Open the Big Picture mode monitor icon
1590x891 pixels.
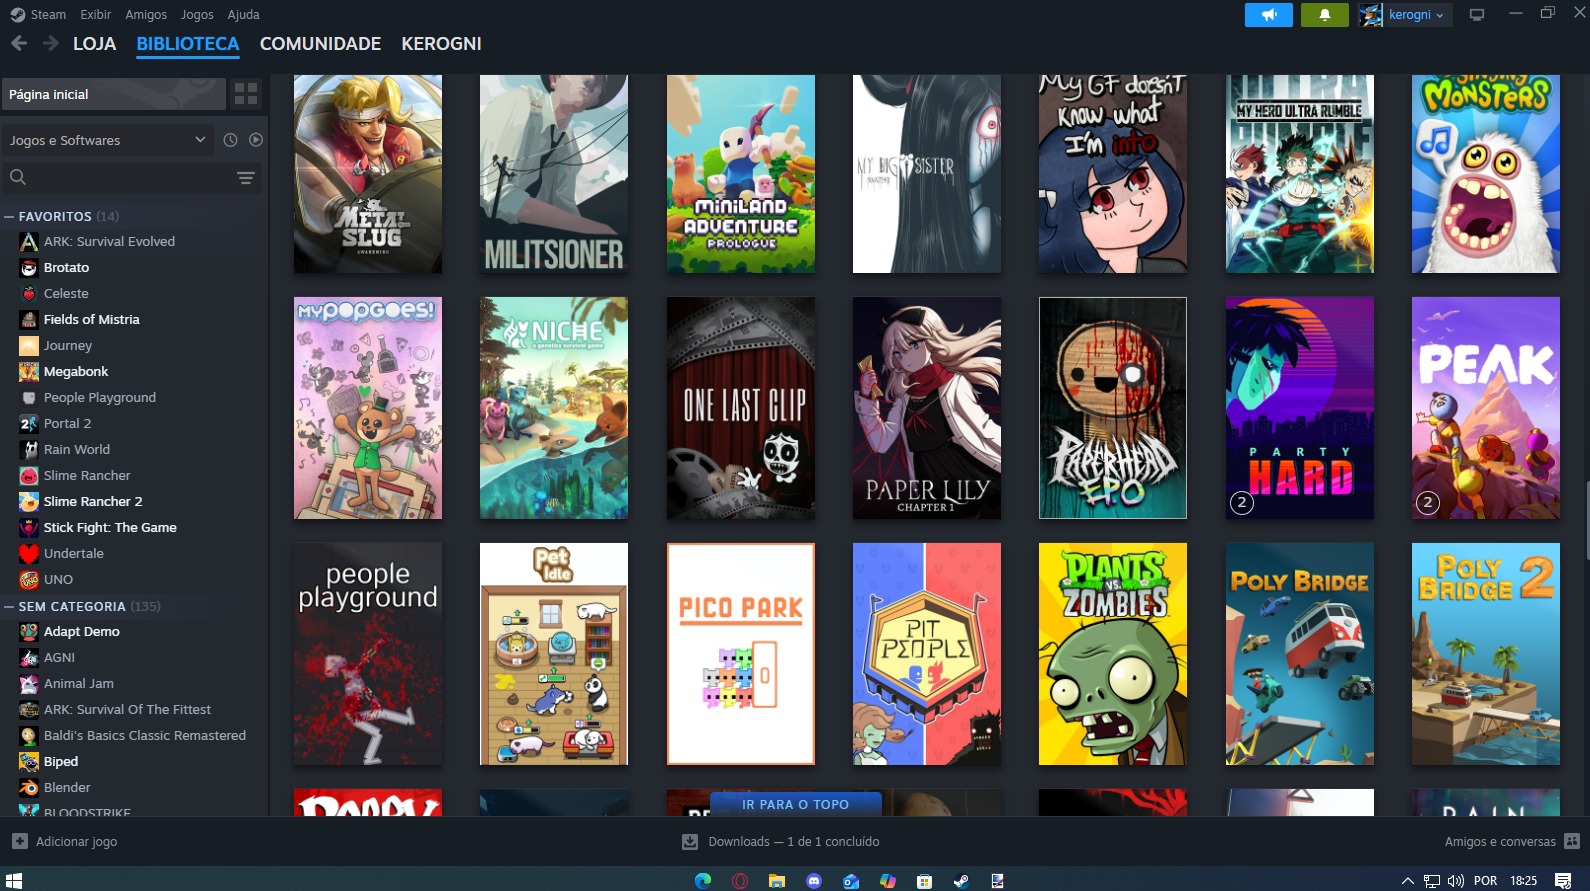pos(1476,15)
